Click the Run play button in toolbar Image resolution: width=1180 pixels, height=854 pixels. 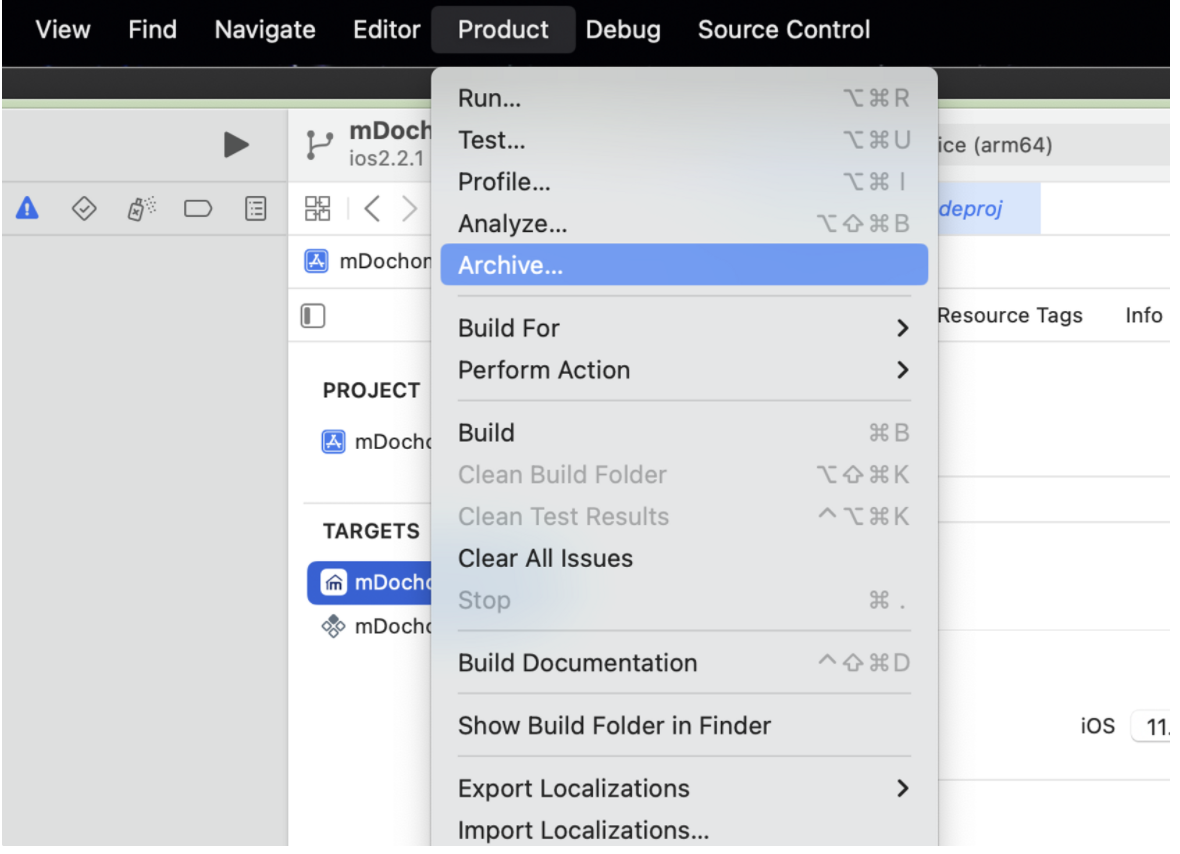coord(236,144)
